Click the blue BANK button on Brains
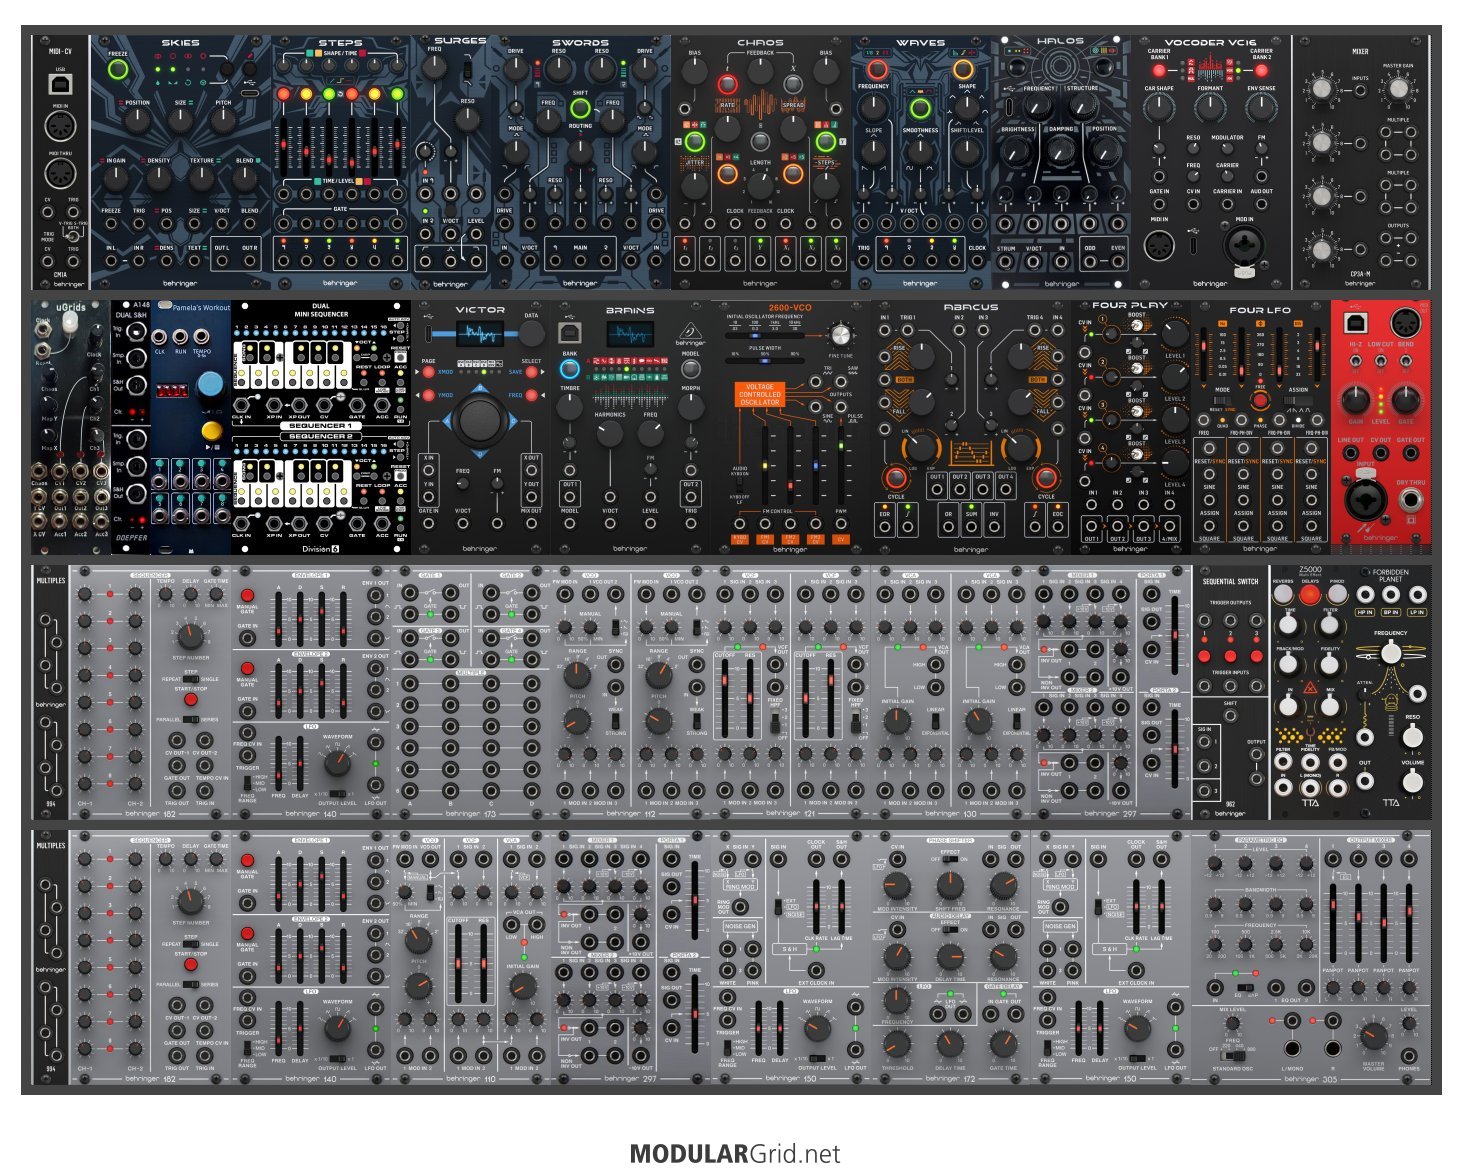Image resolution: width=1472 pixels, height=1175 pixels. point(570,369)
